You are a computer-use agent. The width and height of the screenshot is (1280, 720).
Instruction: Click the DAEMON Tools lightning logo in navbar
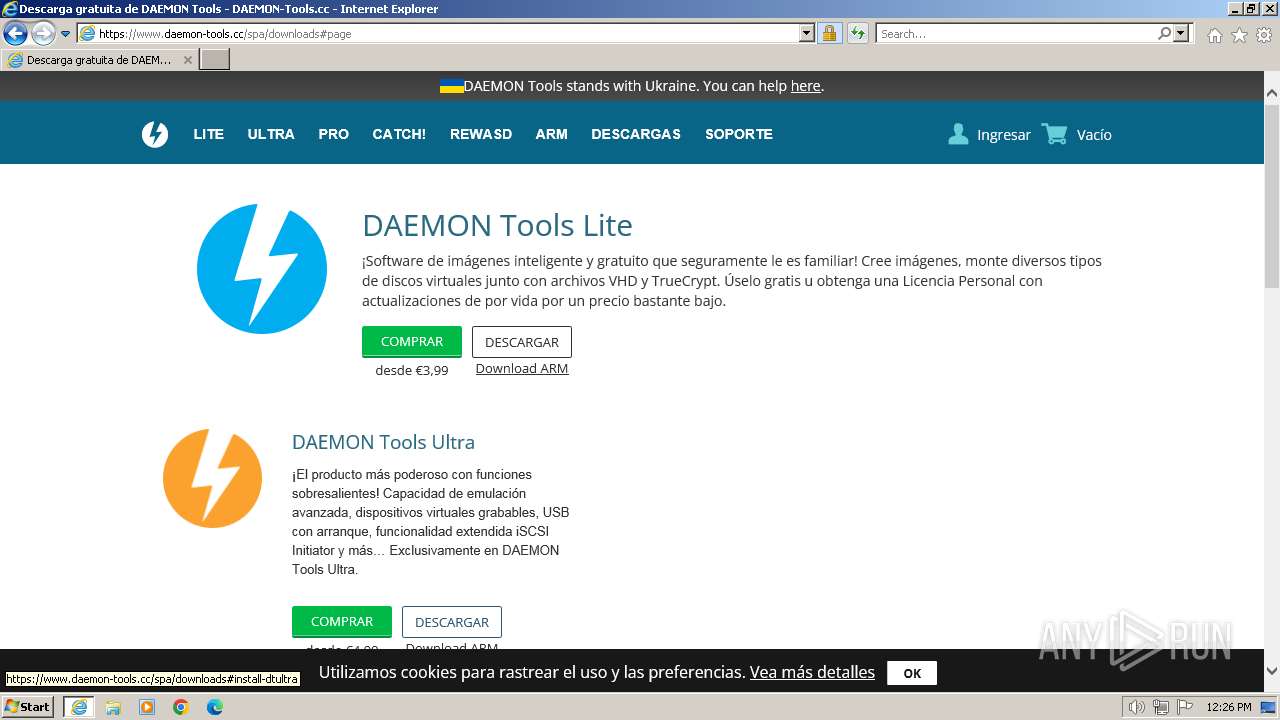tap(155, 134)
